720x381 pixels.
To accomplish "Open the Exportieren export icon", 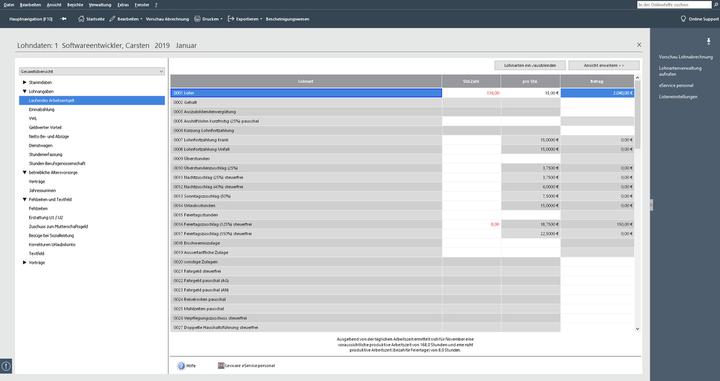I will (231, 19).
